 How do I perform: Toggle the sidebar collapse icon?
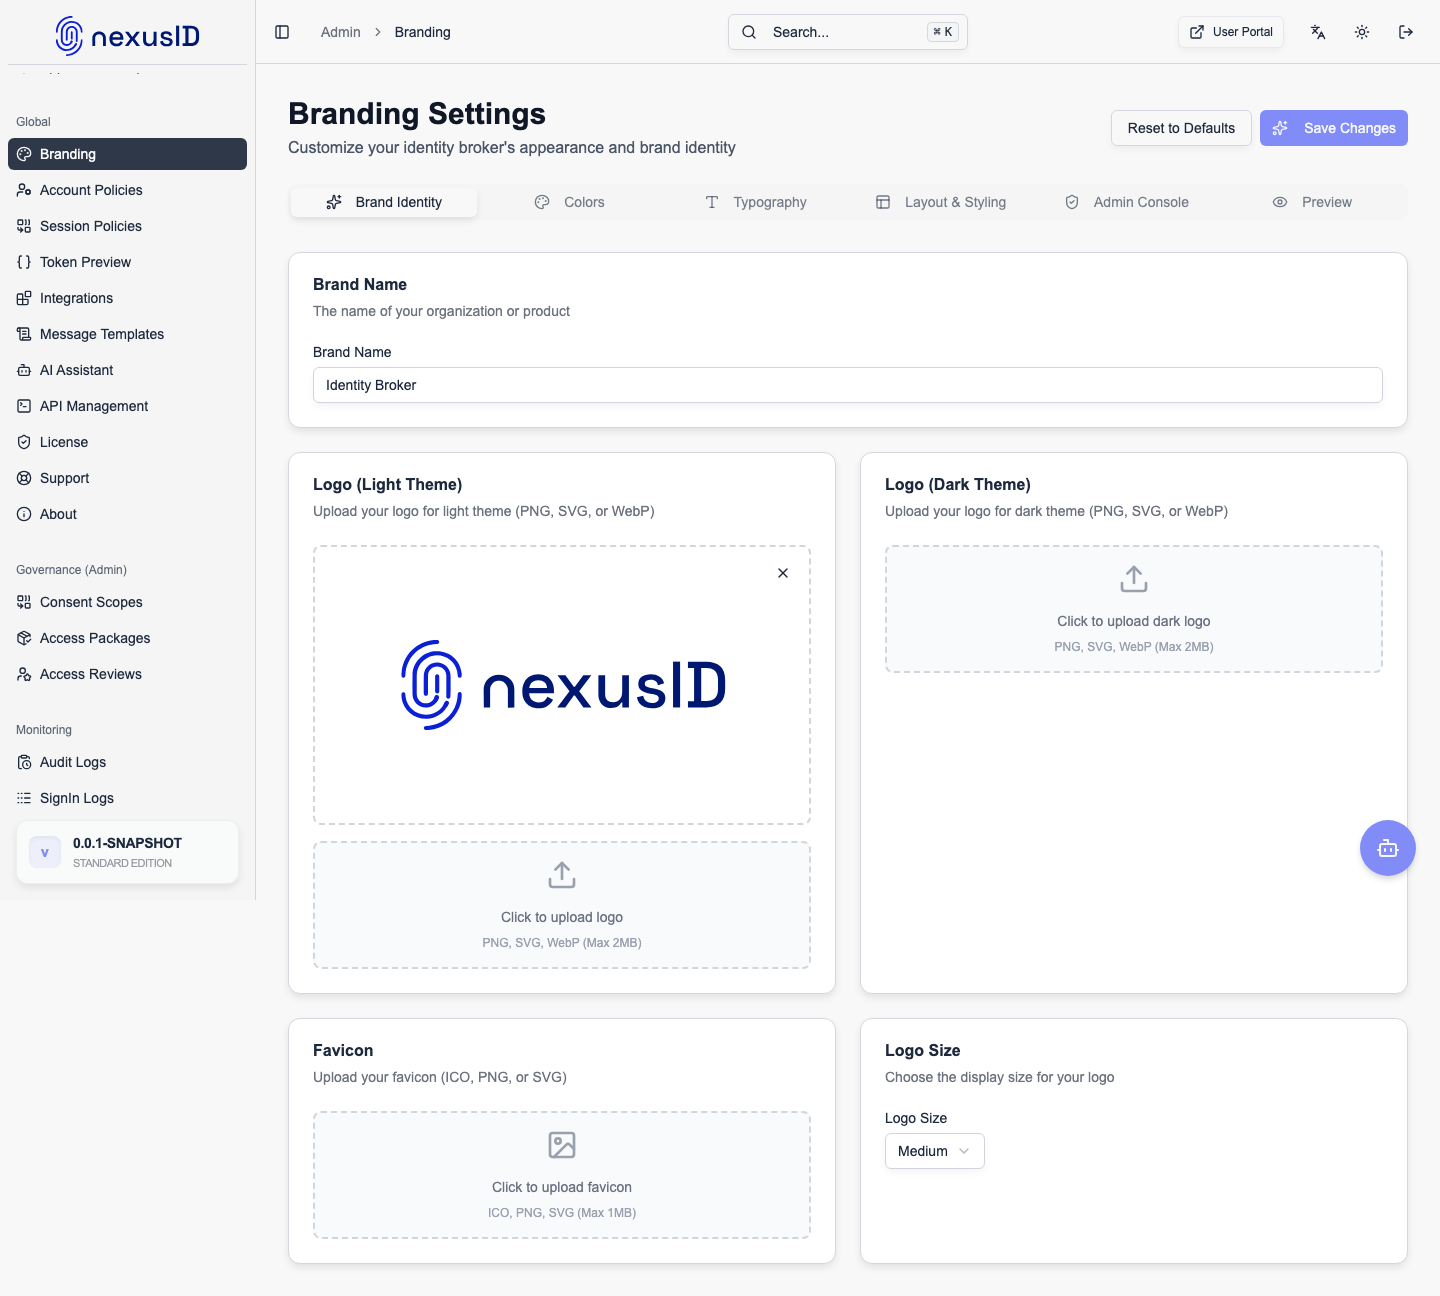(x=282, y=32)
